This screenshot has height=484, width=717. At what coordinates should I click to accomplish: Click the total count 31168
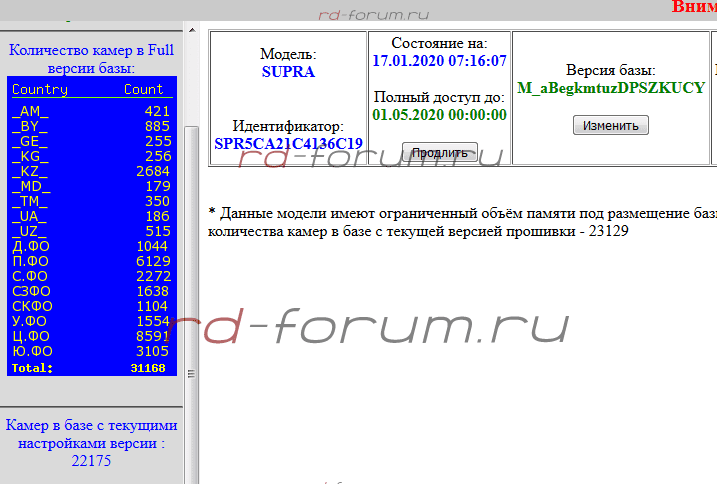(x=148, y=368)
